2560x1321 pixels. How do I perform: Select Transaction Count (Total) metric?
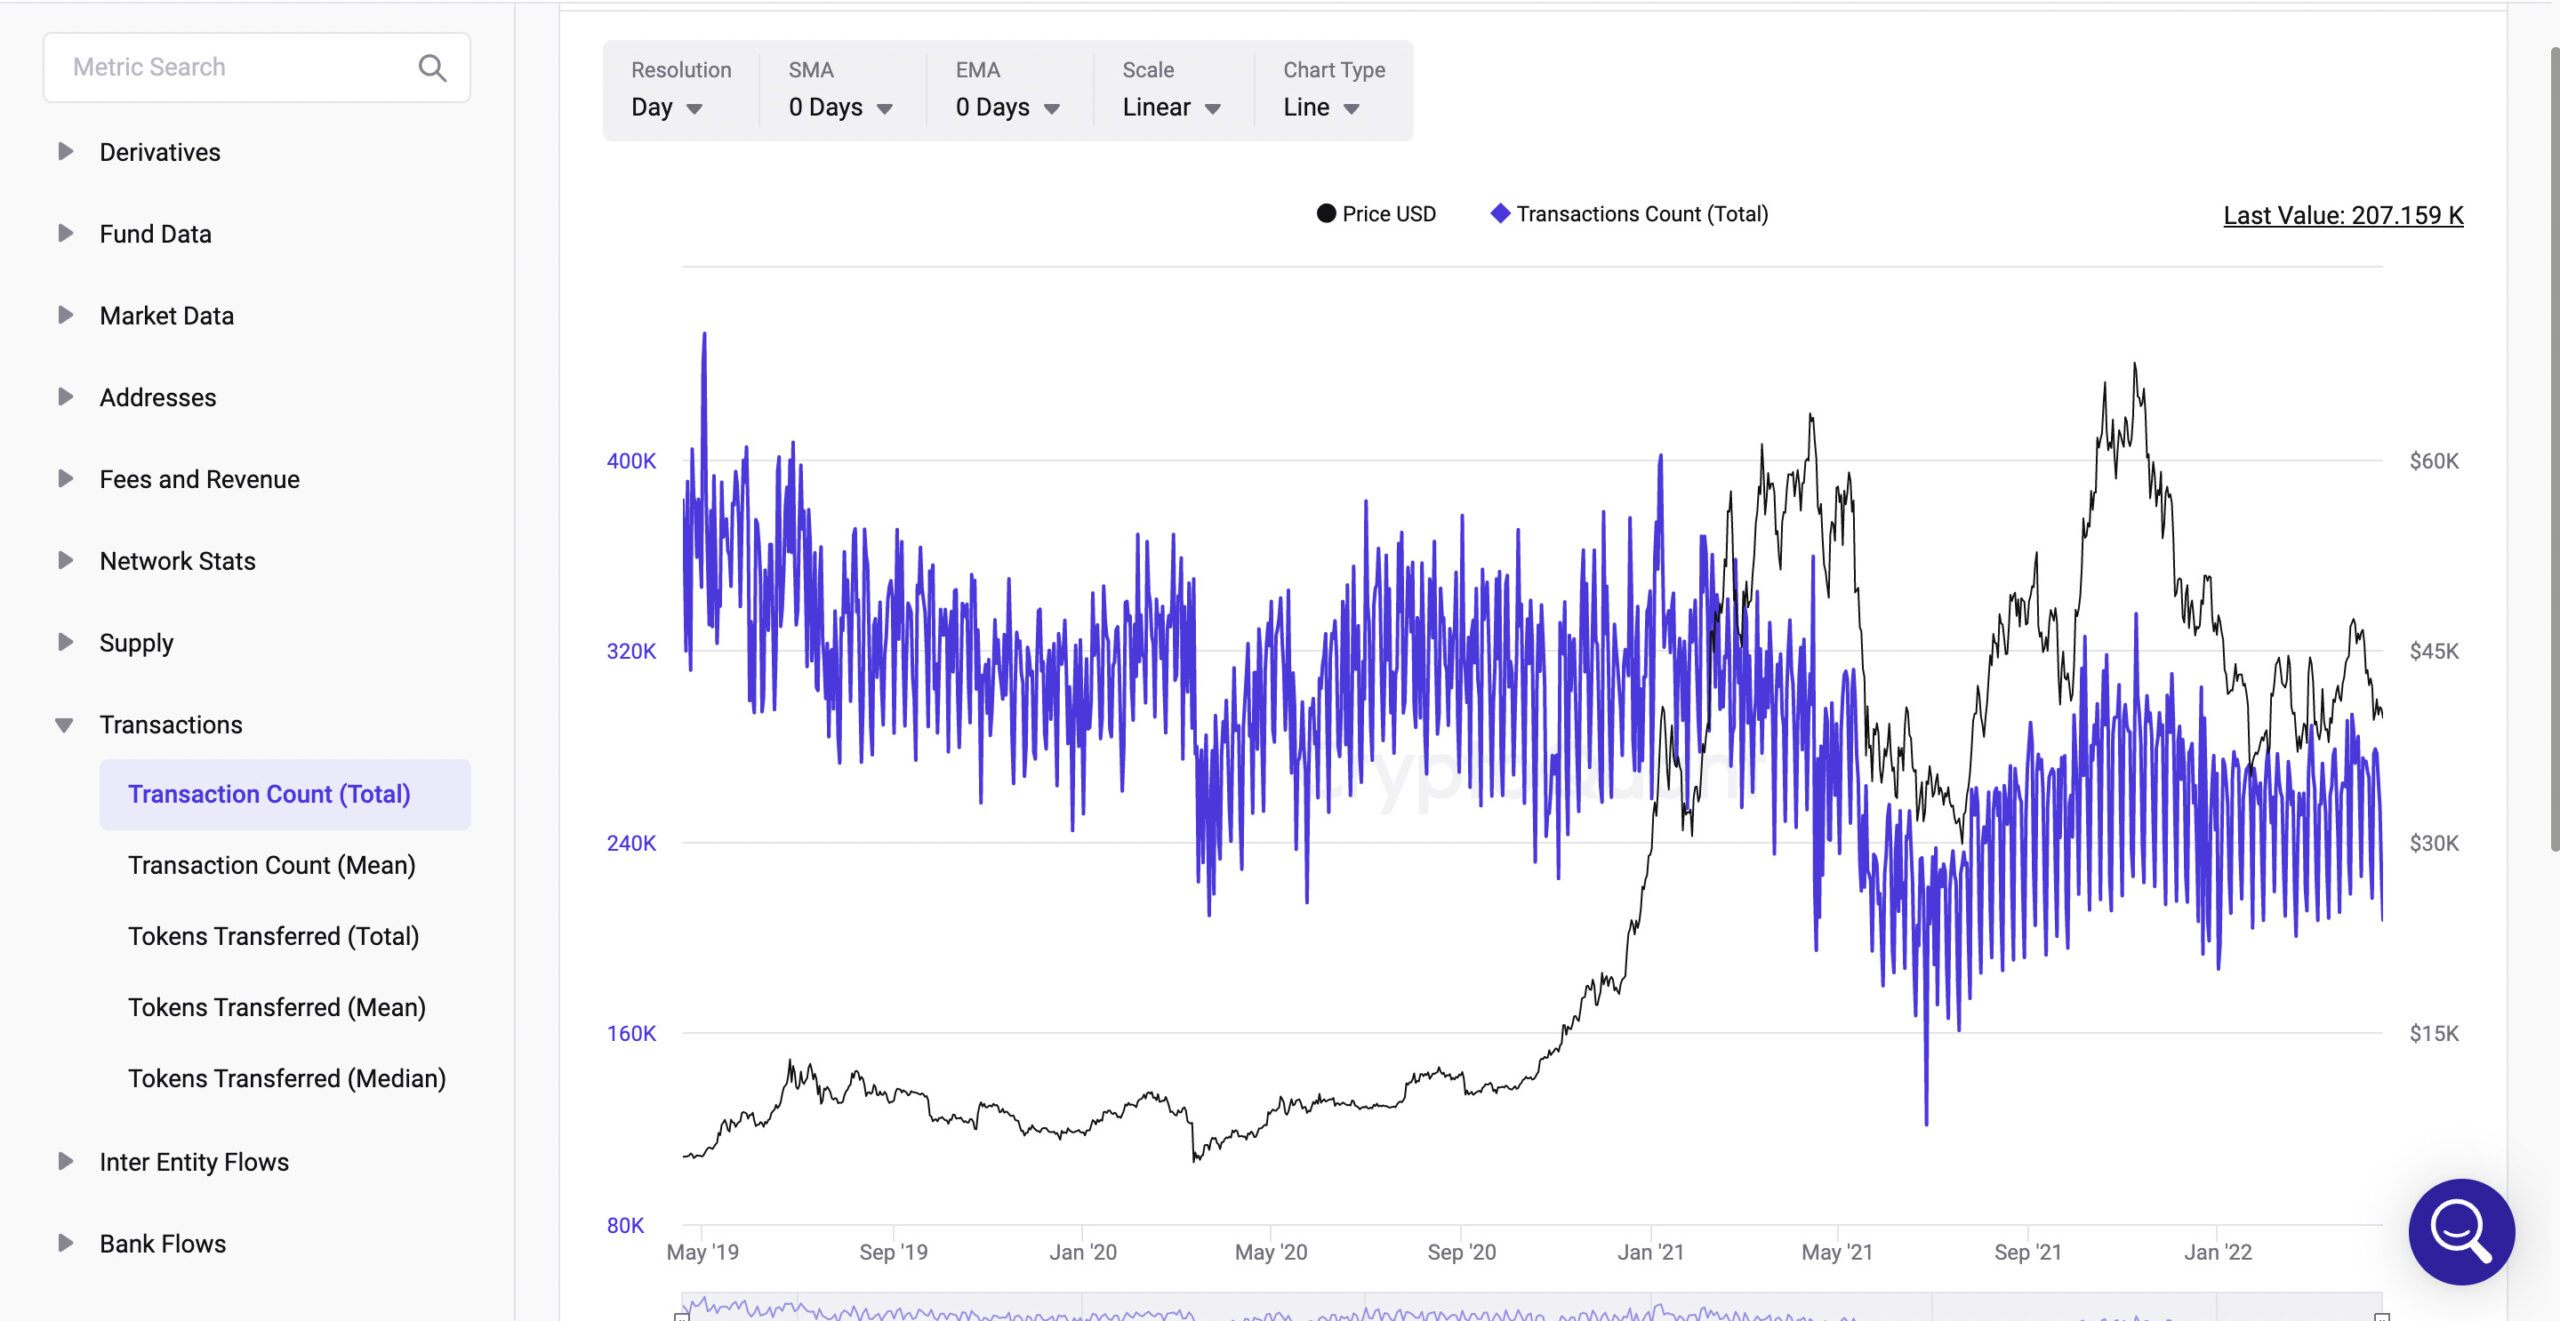click(x=285, y=794)
